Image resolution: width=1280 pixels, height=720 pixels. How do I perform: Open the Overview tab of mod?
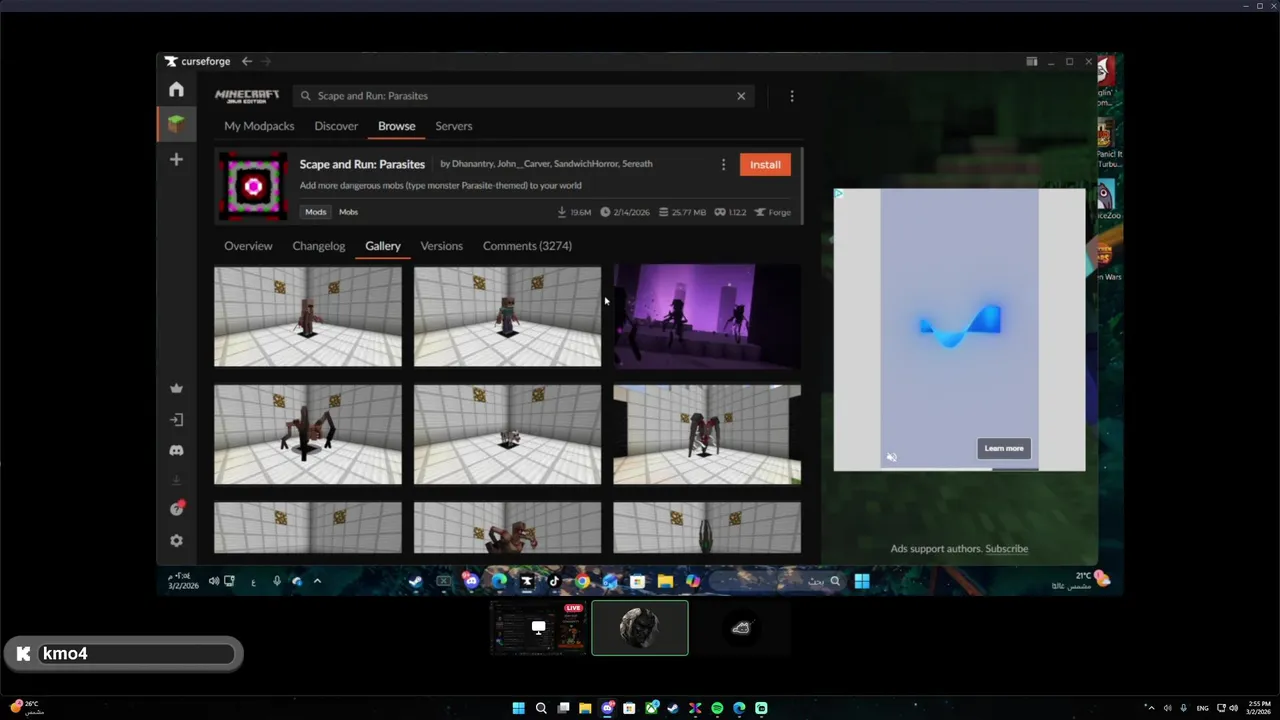pos(248,246)
